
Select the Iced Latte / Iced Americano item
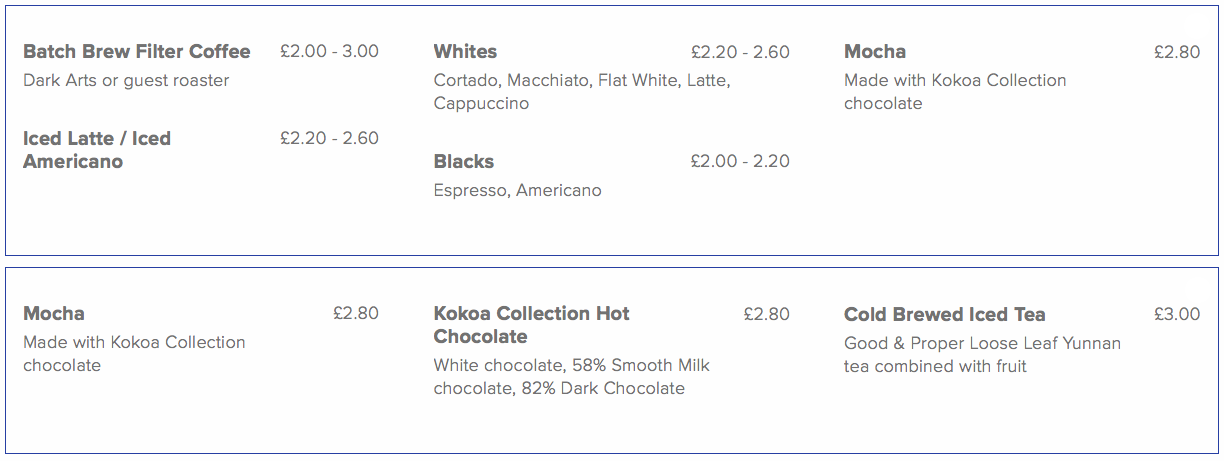(97, 150)
